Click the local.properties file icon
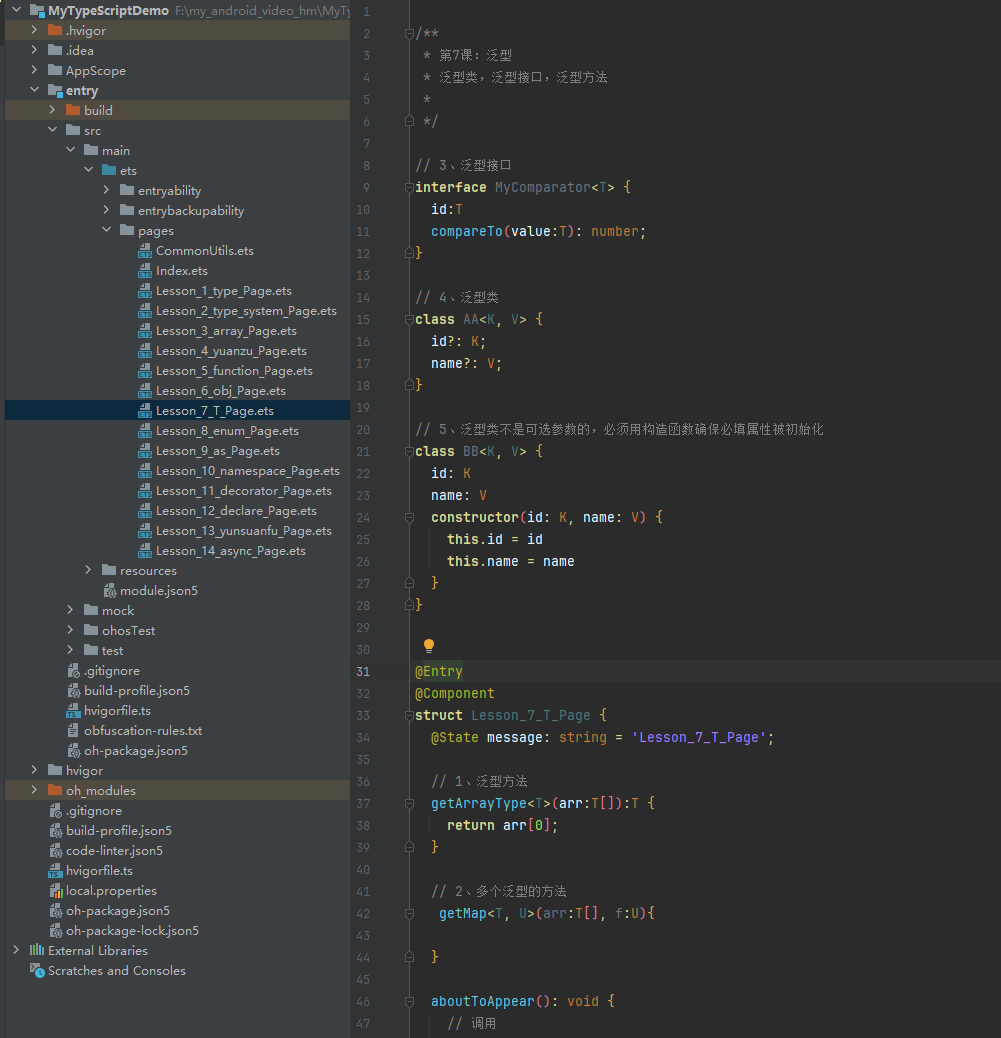This screenshot has width=1001, height=1038. (56, 891)
